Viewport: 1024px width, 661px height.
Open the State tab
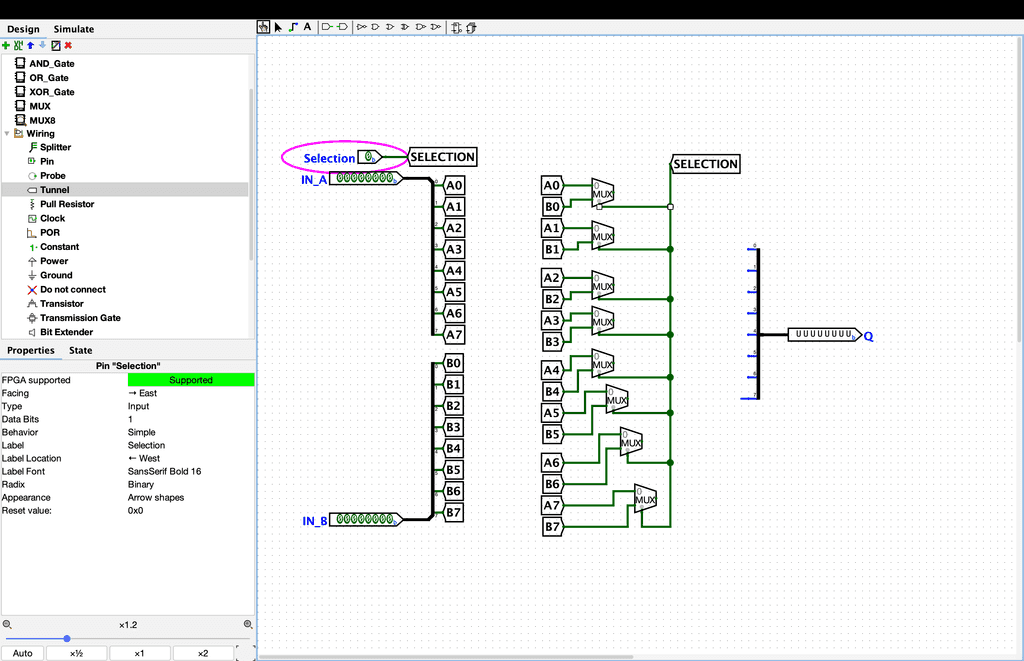80,350
